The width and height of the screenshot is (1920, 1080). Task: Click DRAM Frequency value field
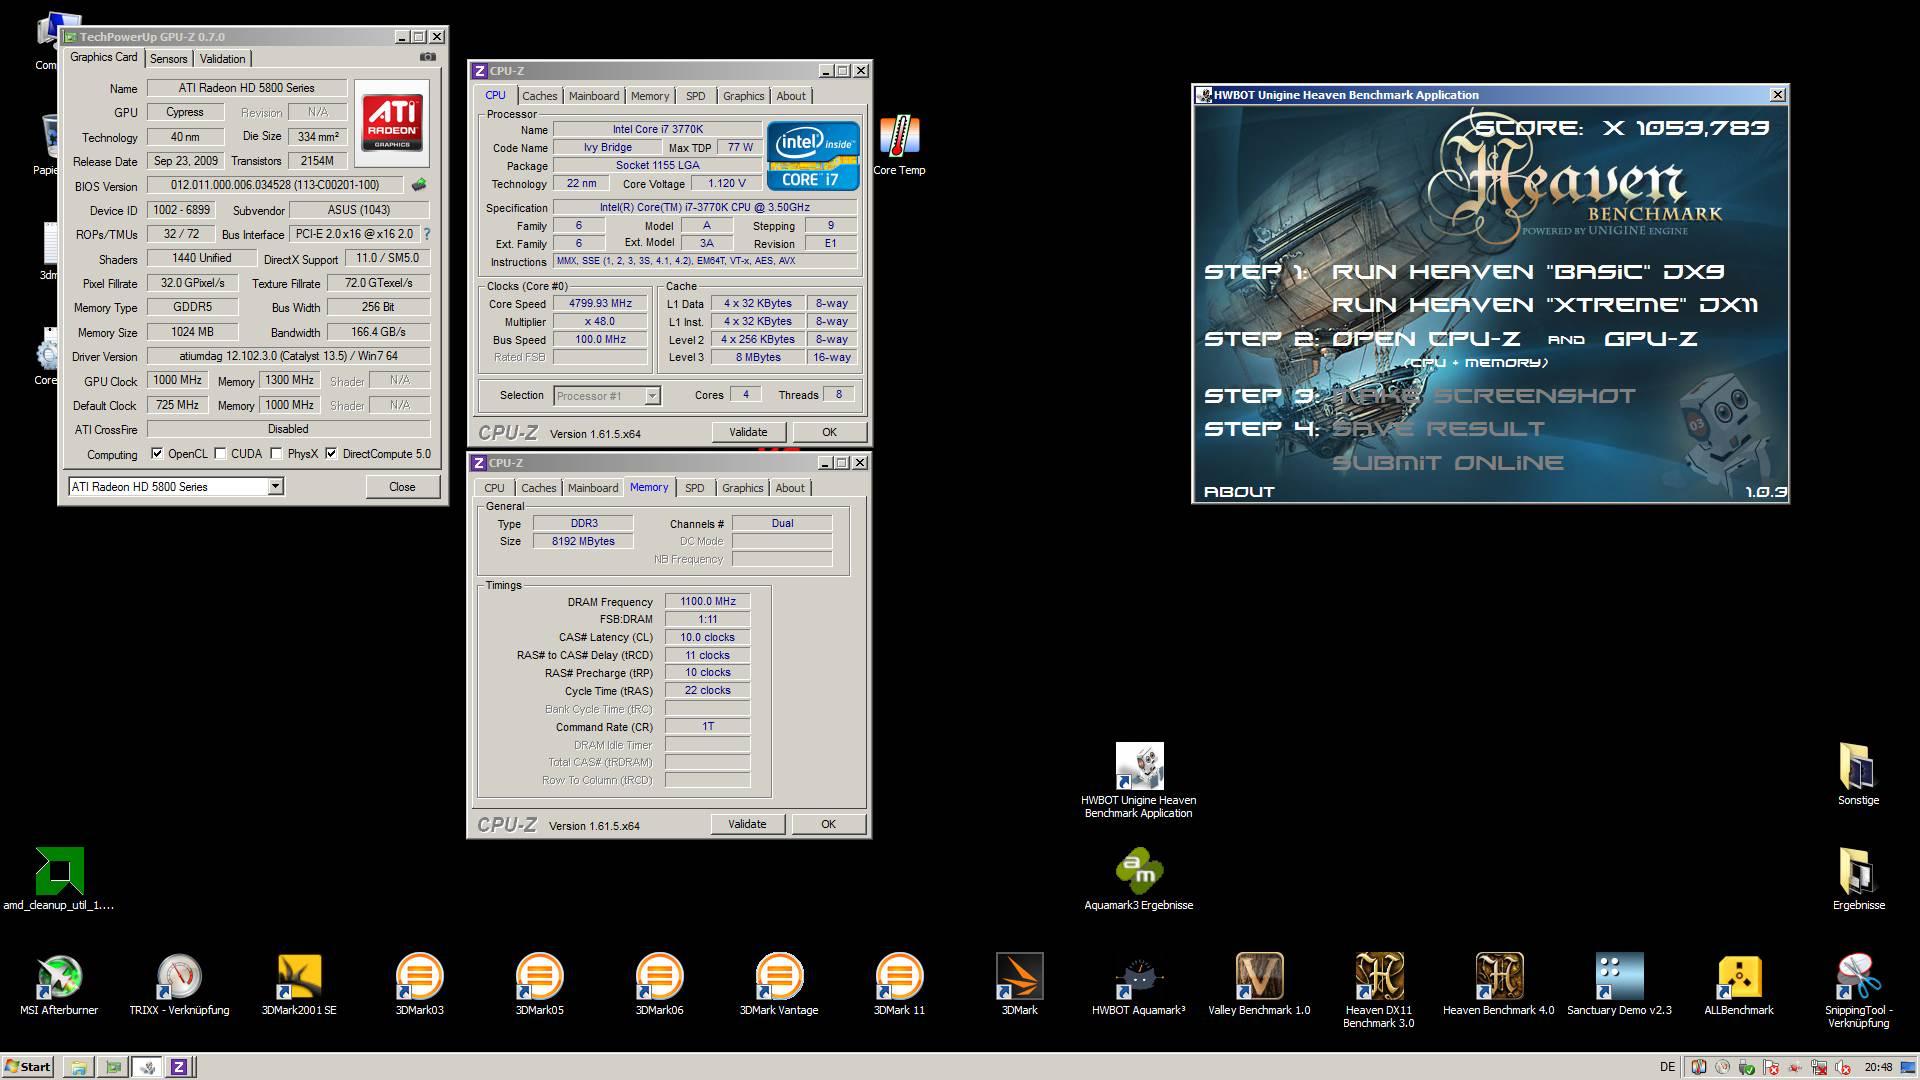708,602
